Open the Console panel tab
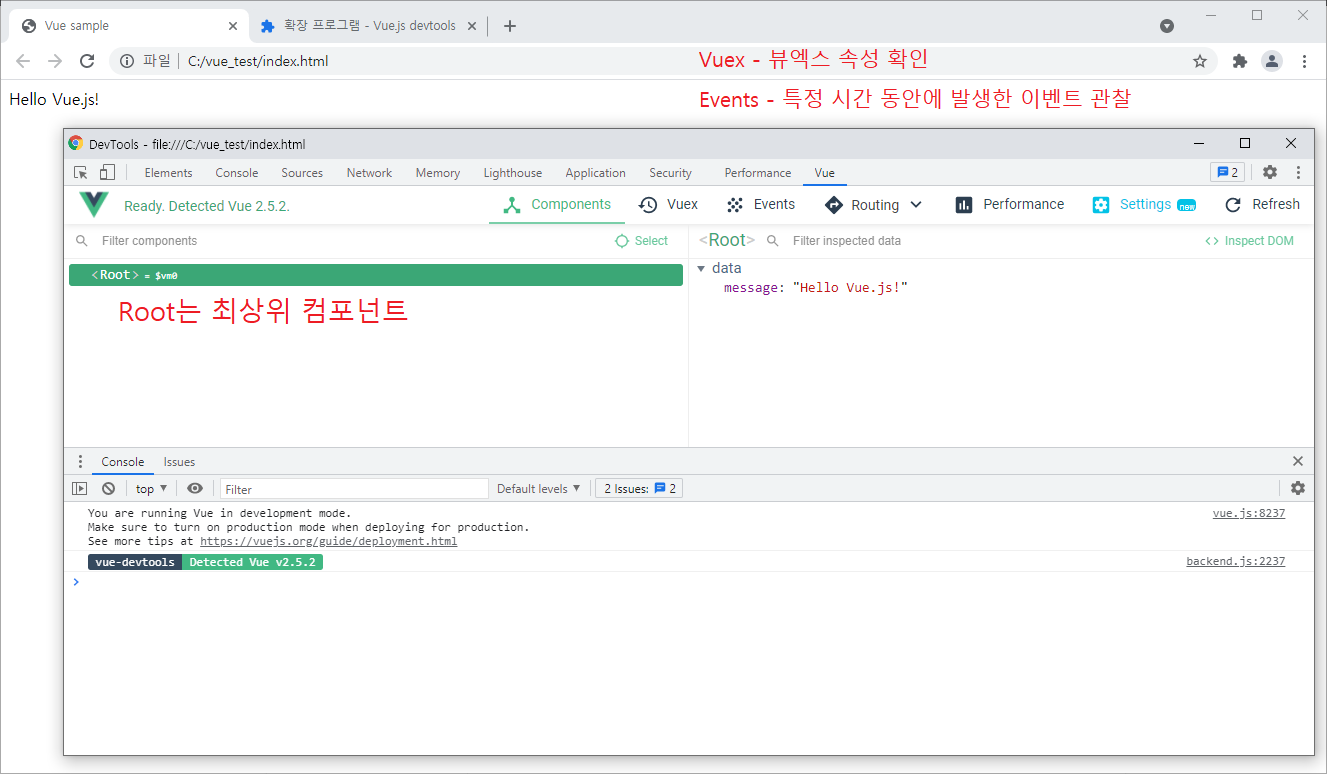Screen dimensions: 1327x774 (x=237, y=173)
